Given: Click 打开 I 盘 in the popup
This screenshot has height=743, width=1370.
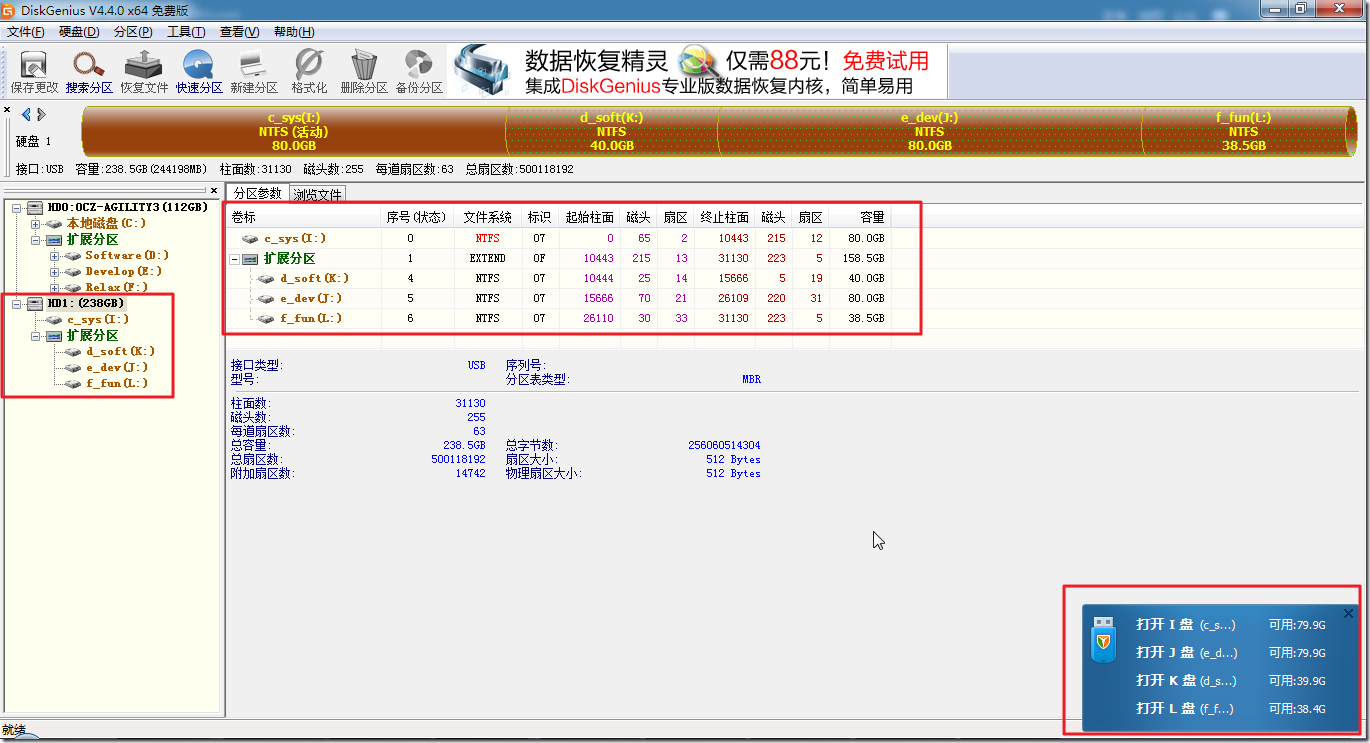Looking at the screenshot, I should [x=1186, y=625].
